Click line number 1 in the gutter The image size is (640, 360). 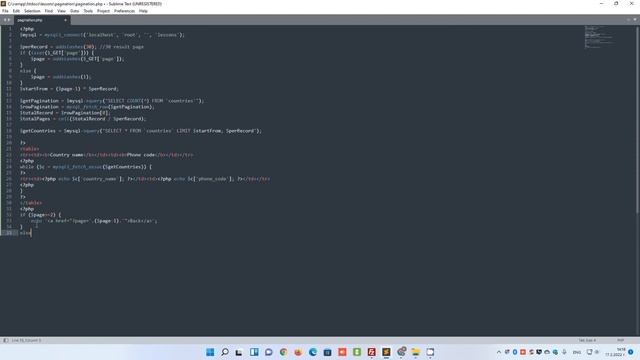pyautogui.click(x=10, y=29)
